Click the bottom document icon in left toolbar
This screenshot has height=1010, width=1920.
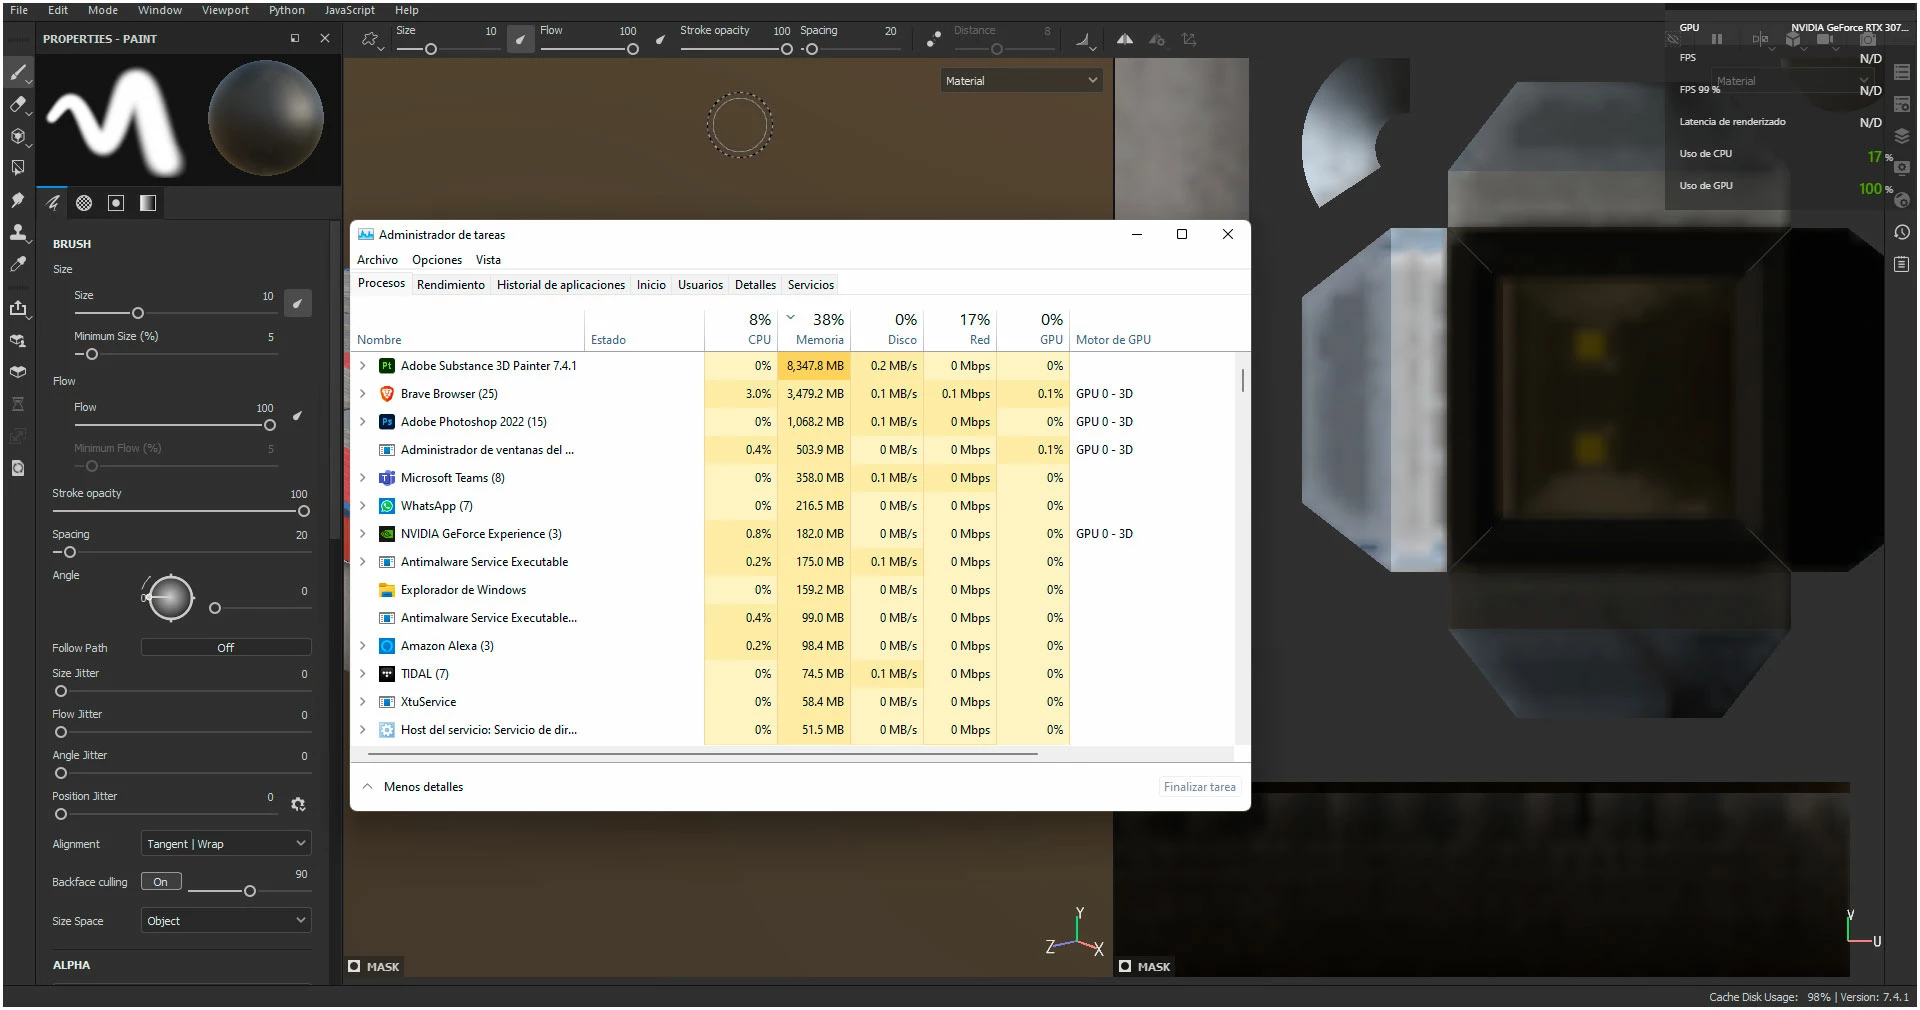18,468
